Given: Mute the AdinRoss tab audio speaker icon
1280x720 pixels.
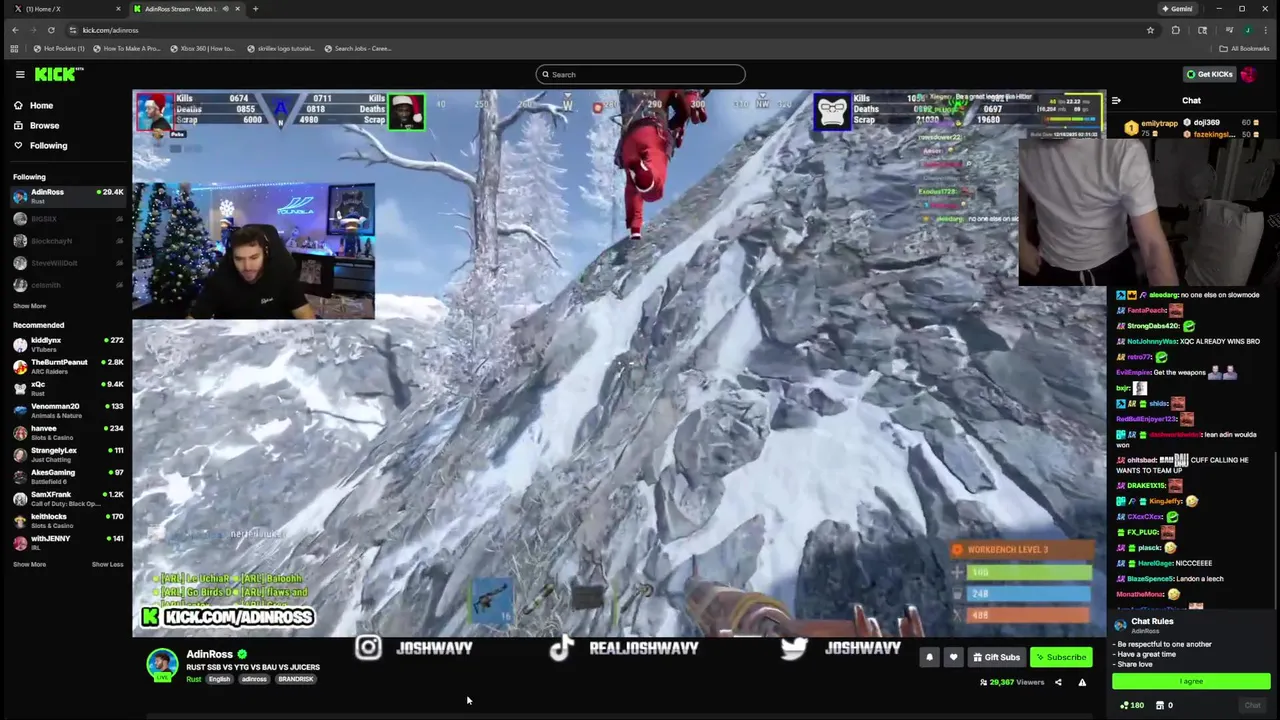Looking at the screenshot, I should coord(225,9).
